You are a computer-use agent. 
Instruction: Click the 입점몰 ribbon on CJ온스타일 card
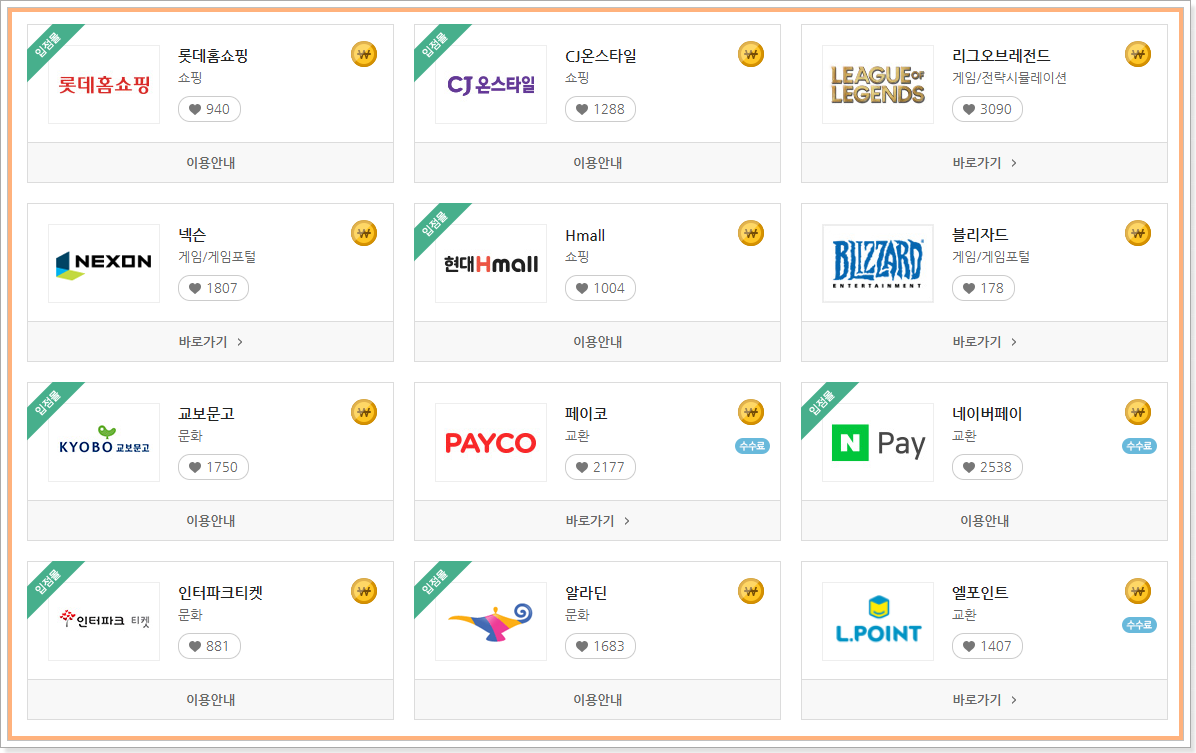(434, 45)
